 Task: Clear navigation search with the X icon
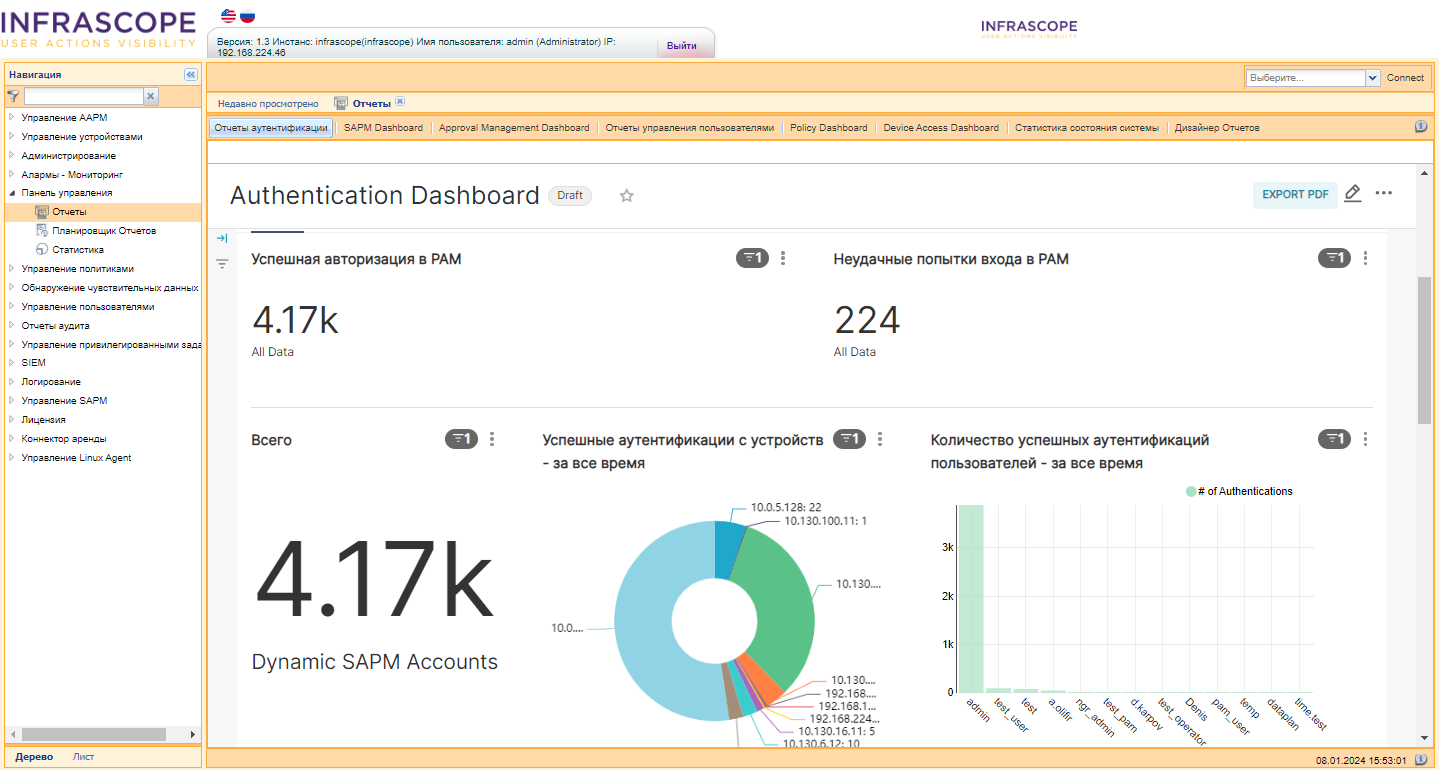pos(151,96)
